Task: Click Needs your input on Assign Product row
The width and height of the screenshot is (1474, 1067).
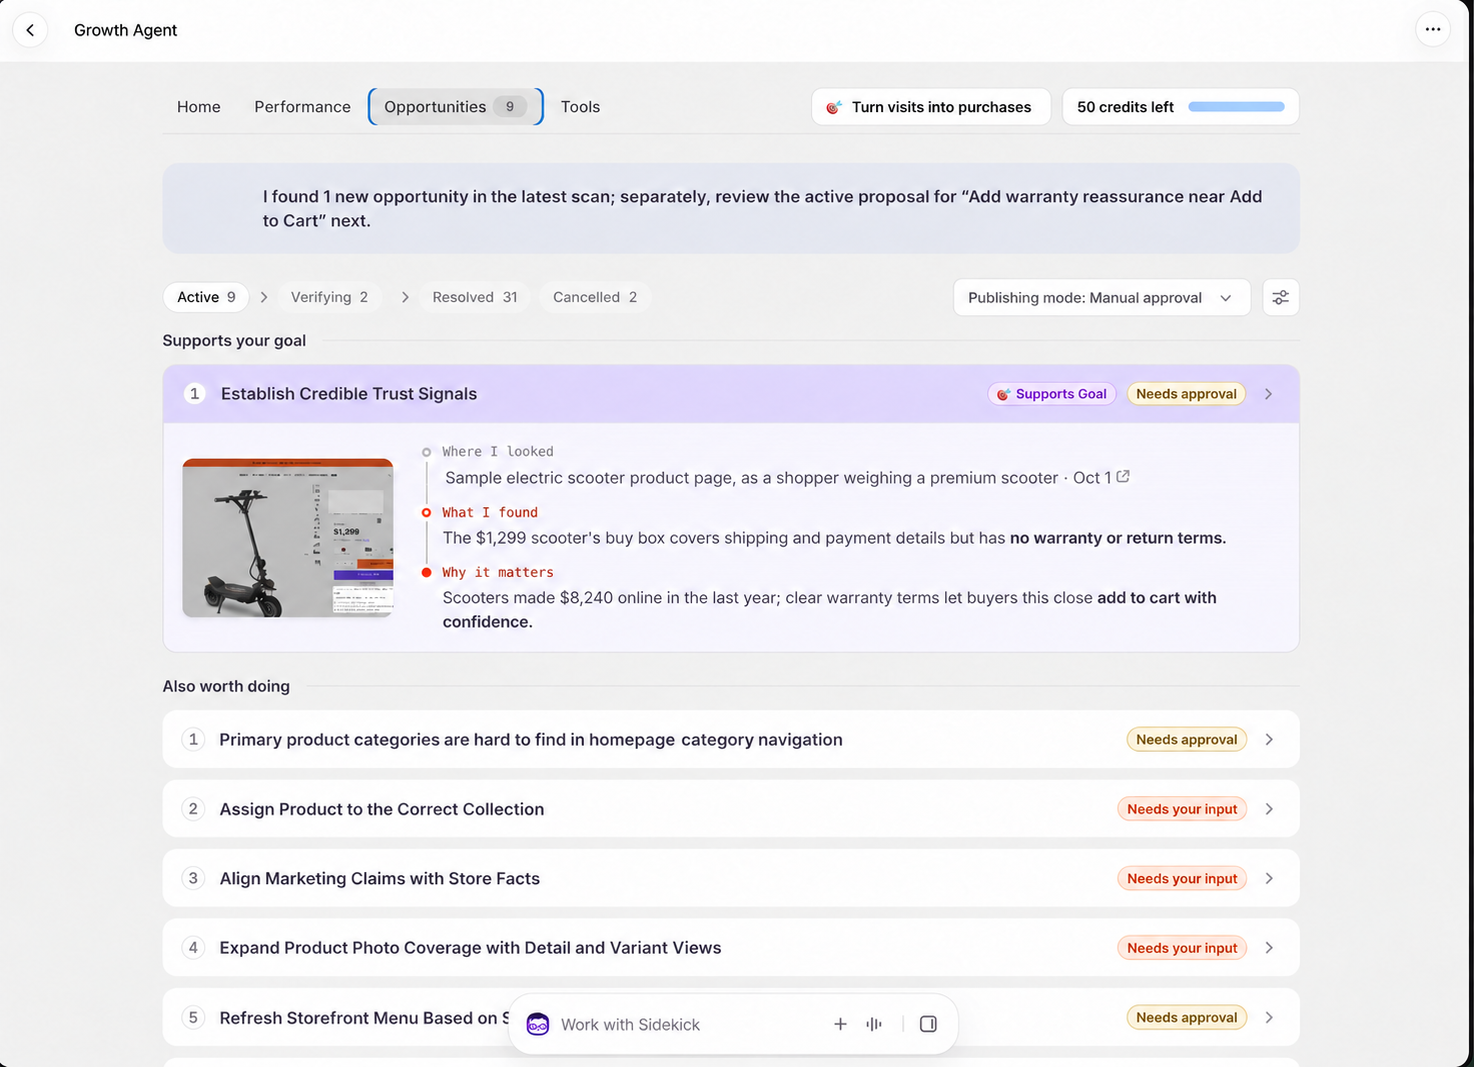Action: tap(1182, 809)
